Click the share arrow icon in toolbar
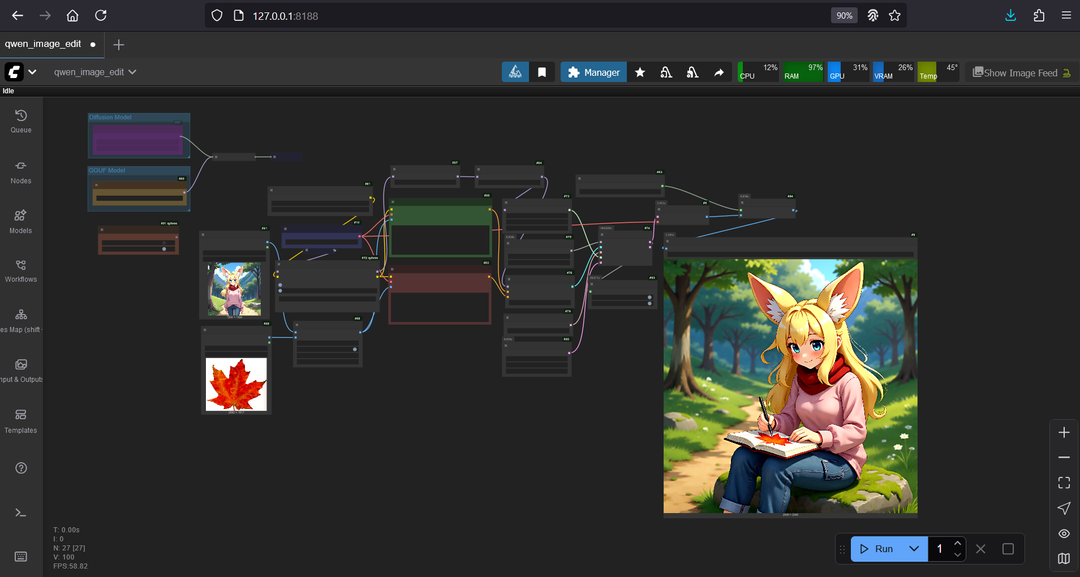Image resolution: width=1080 pixels, height=577 pixels. (x=718, y=73)
